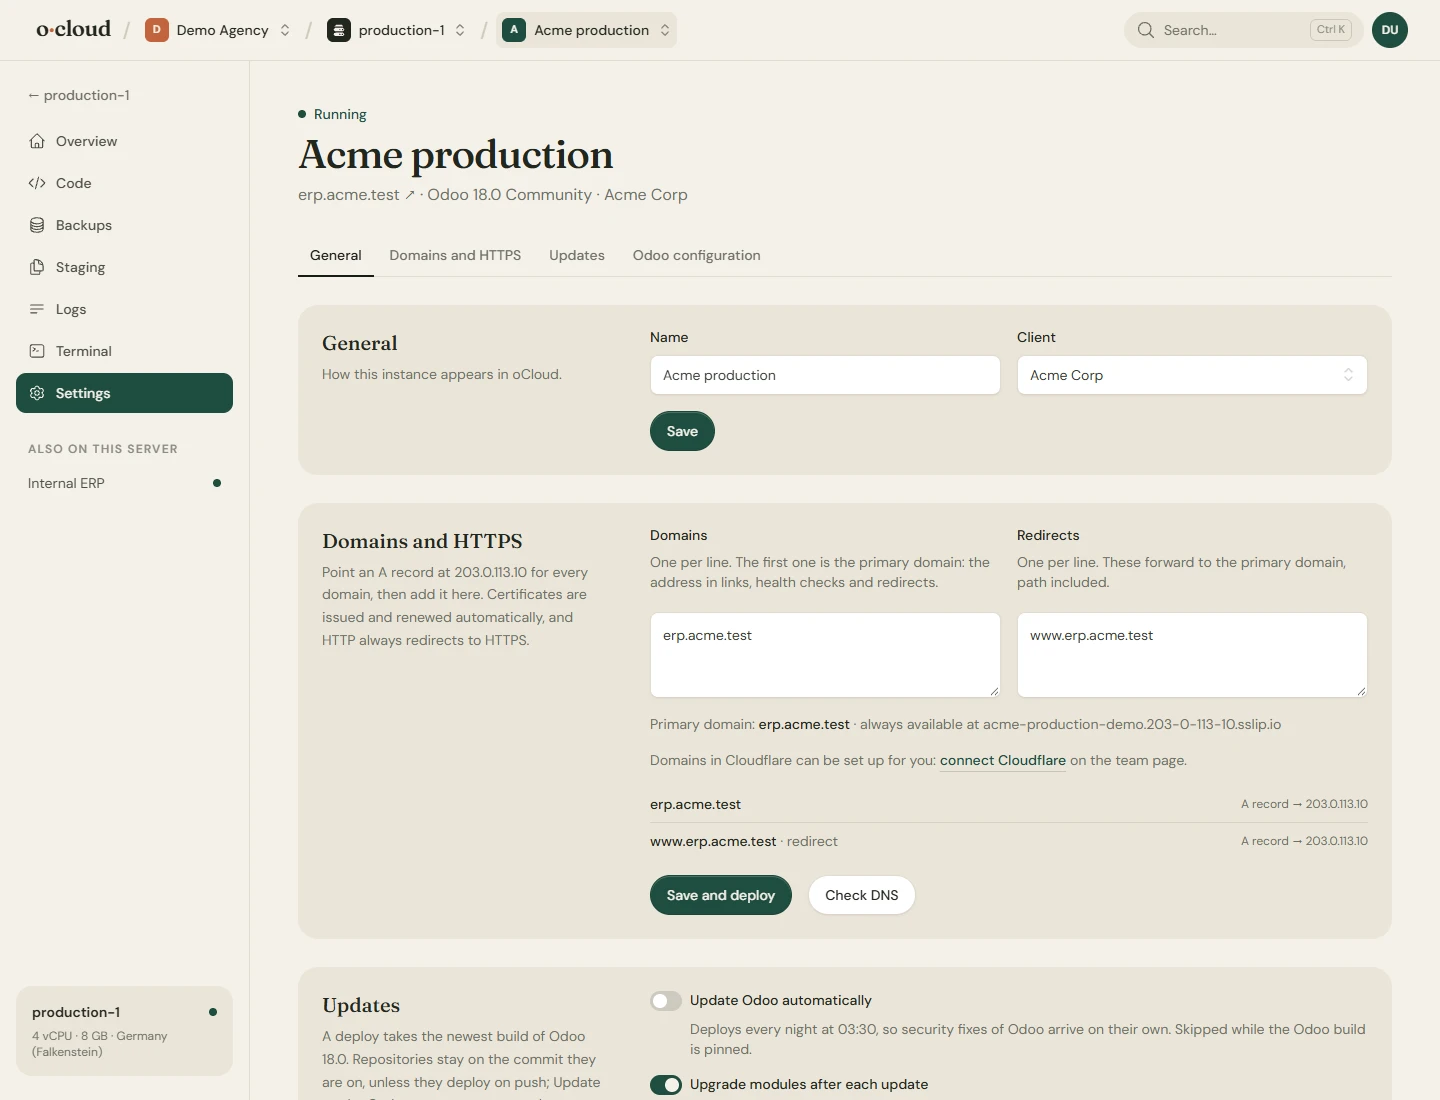Click www.erp.acme.test redirect DNS row

(x=1009, y=841)
